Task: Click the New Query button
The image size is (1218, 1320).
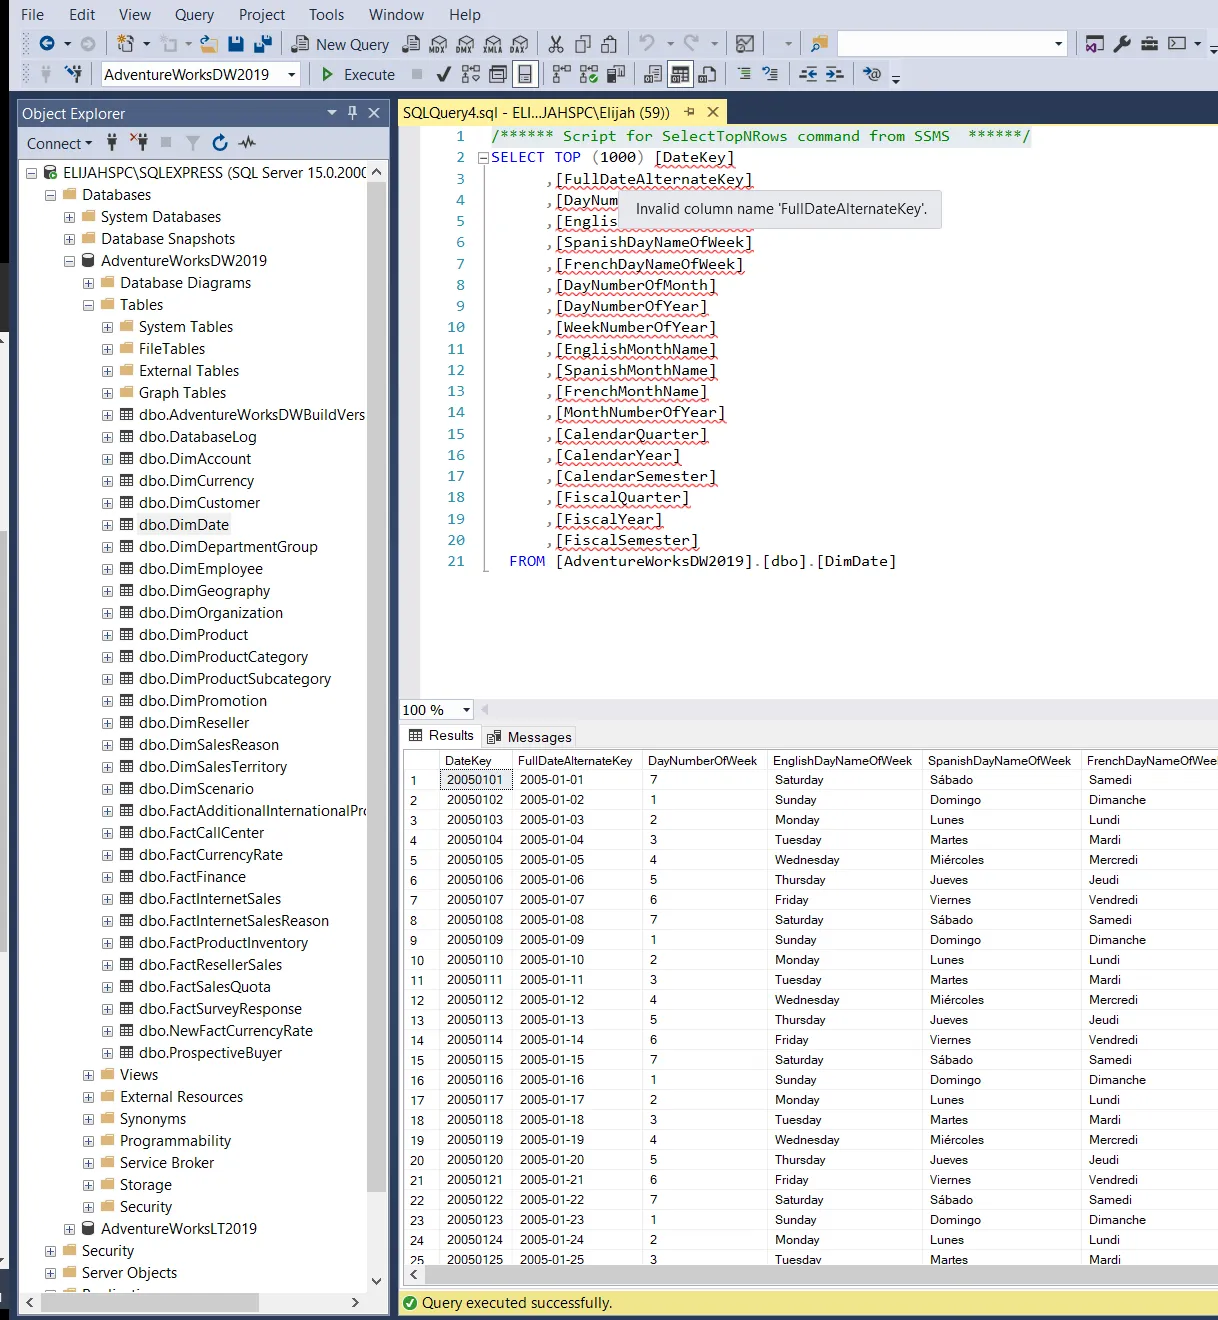Action: (340, 44)
